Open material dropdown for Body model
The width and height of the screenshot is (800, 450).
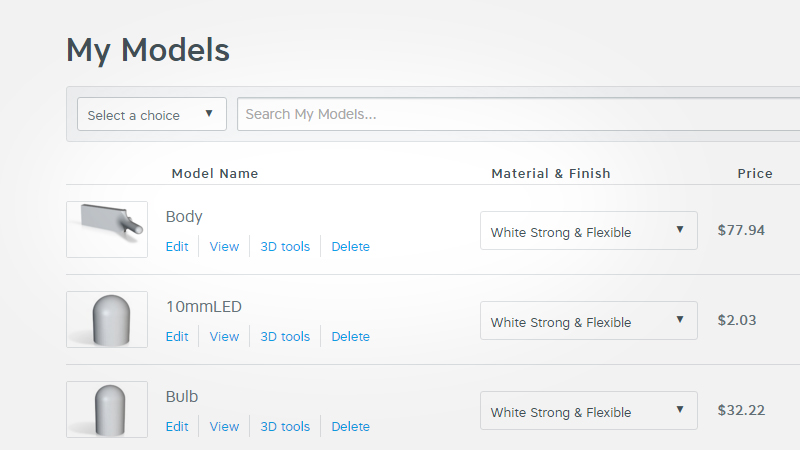point(589,231)
